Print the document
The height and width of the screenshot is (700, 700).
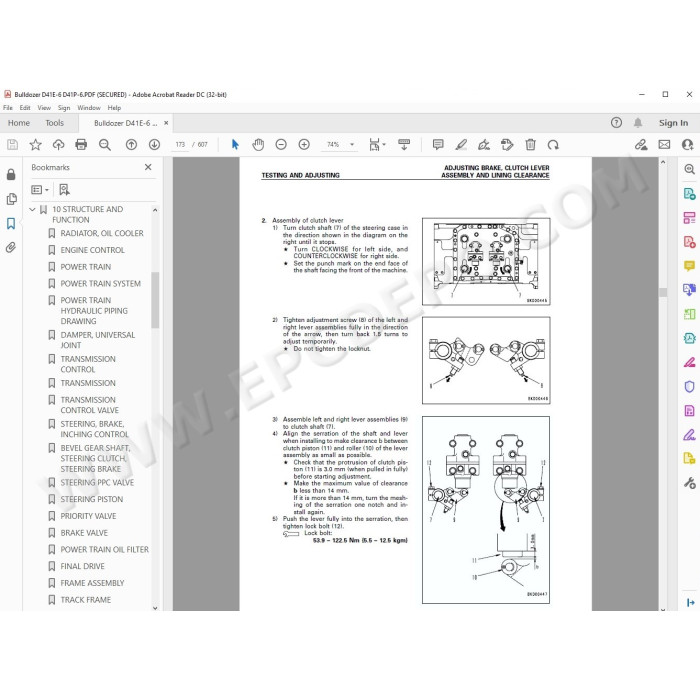click(x=81, y=145)
